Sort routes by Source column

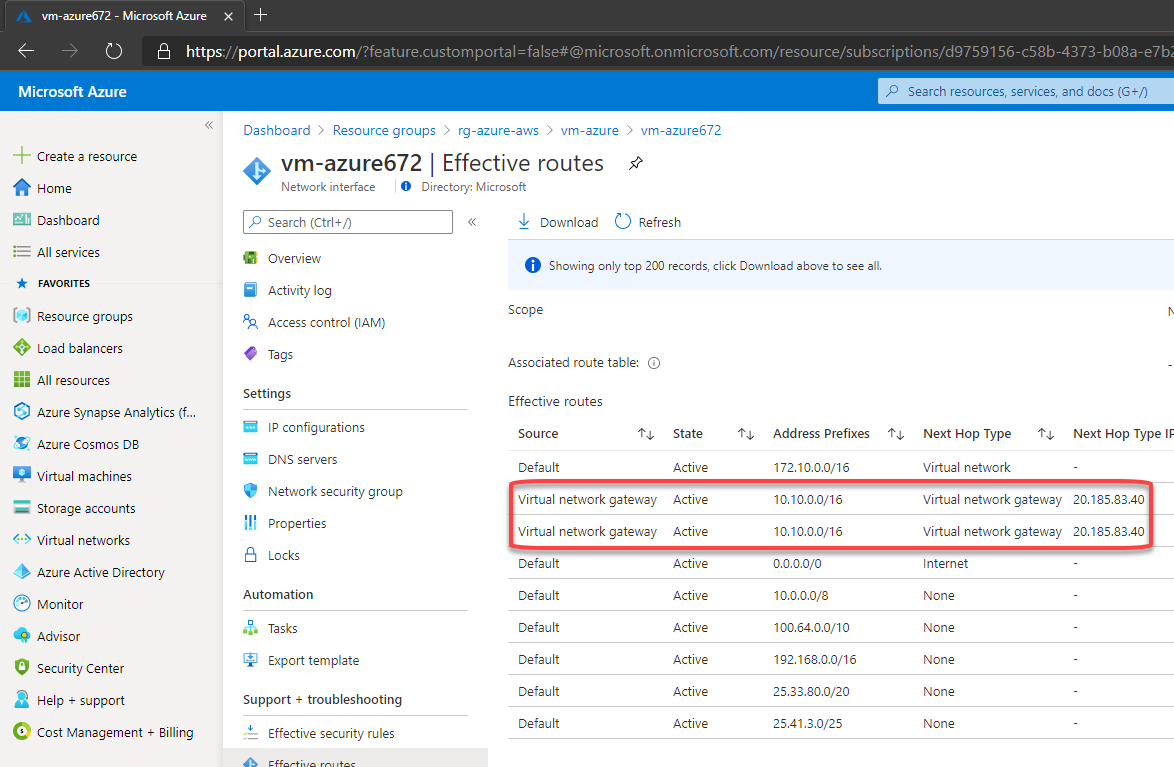coord(646,434)
